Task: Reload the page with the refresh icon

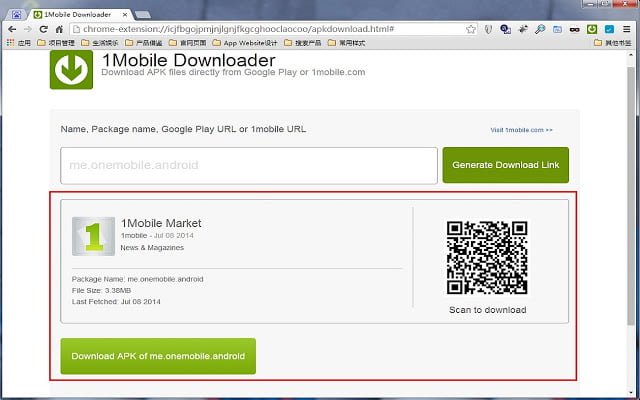Action: point(43,29)
